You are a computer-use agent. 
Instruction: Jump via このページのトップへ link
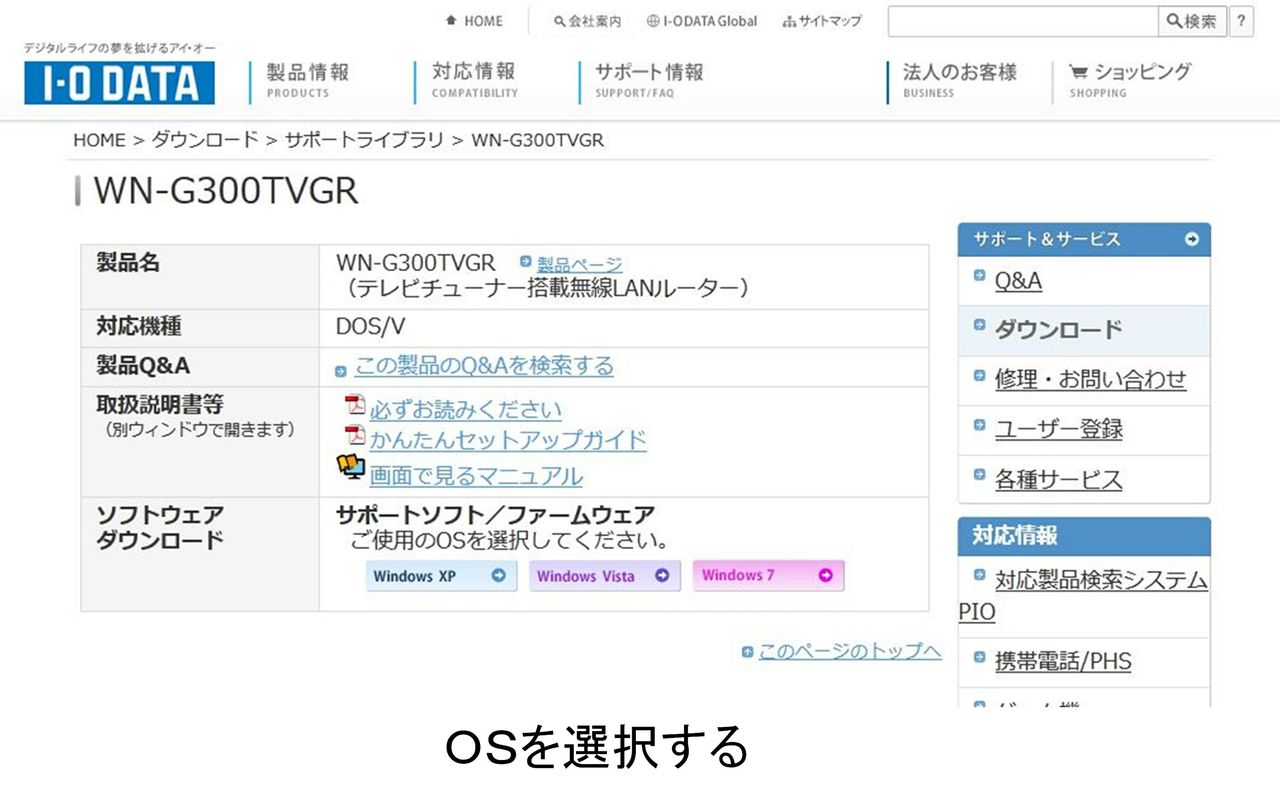[850, 652]
